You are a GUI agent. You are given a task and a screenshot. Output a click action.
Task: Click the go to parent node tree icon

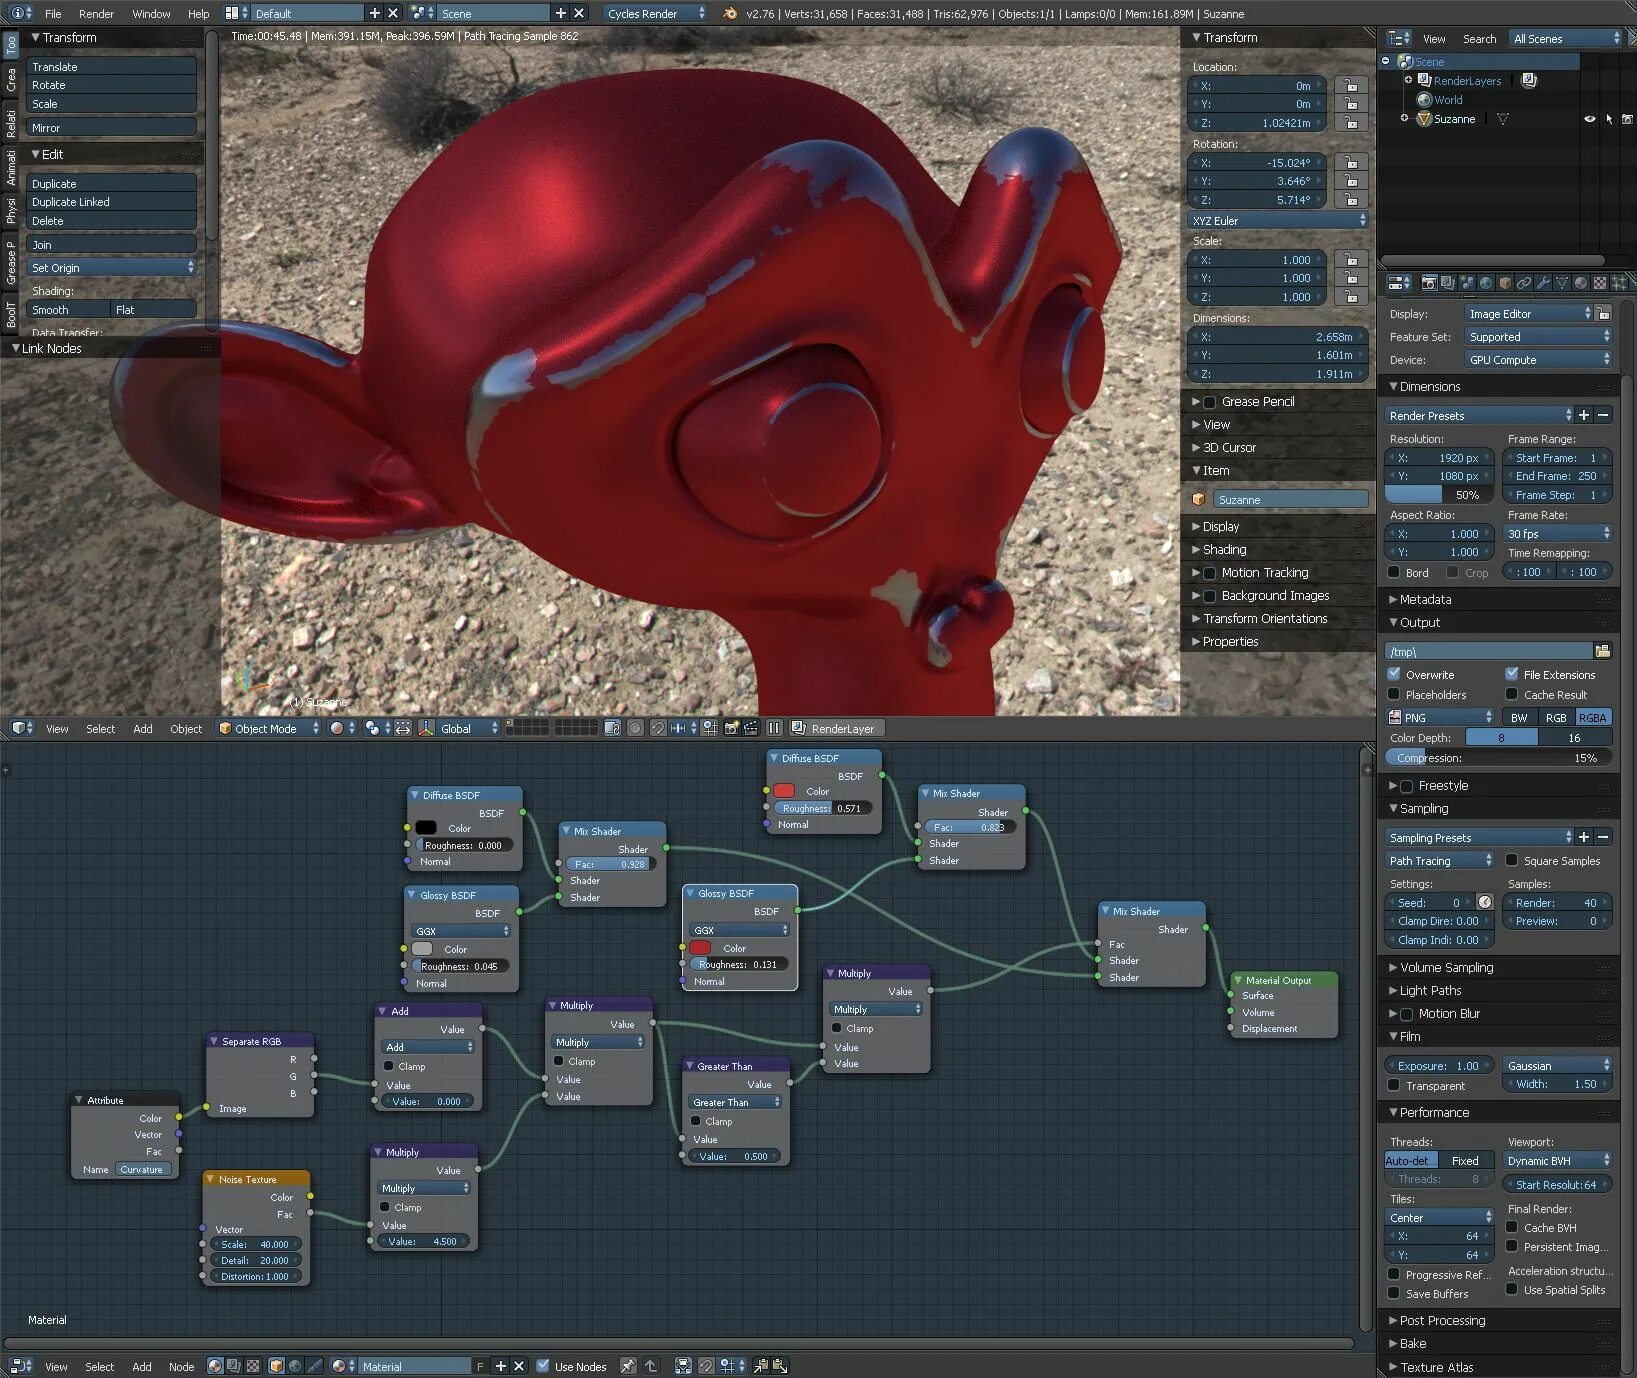coord(651,1366)
